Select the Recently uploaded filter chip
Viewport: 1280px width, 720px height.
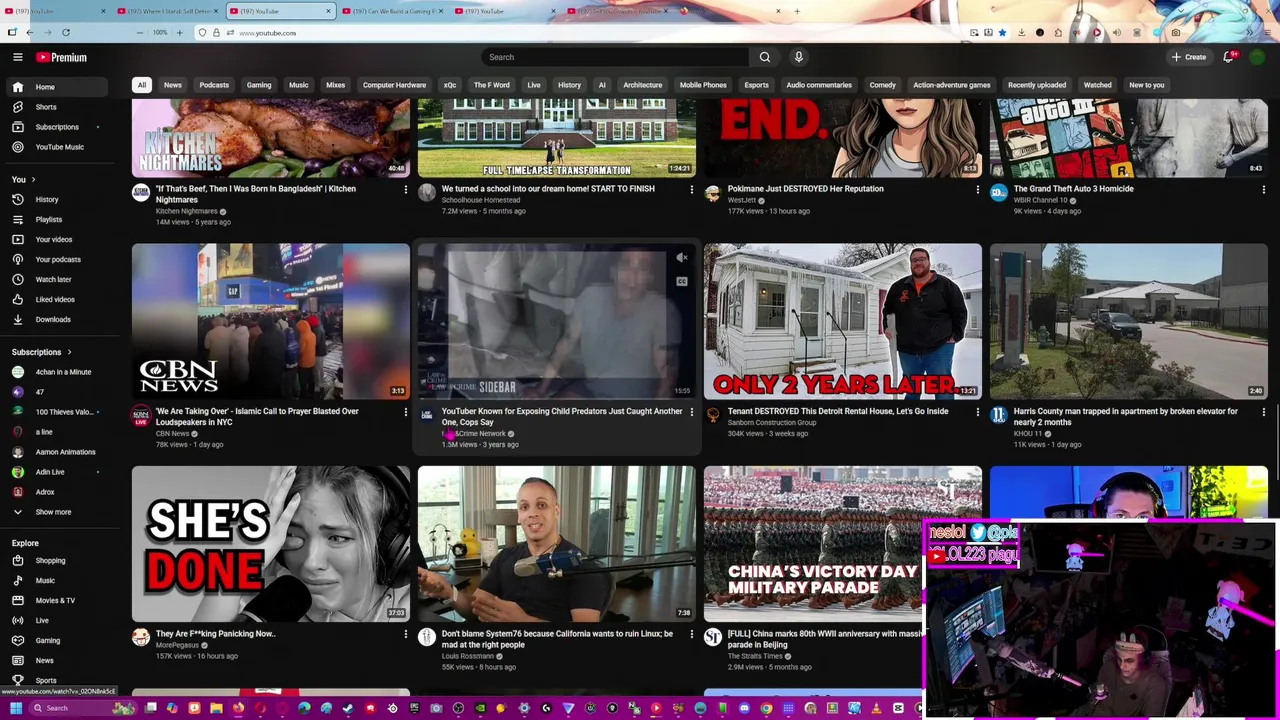coord(1037,85)
